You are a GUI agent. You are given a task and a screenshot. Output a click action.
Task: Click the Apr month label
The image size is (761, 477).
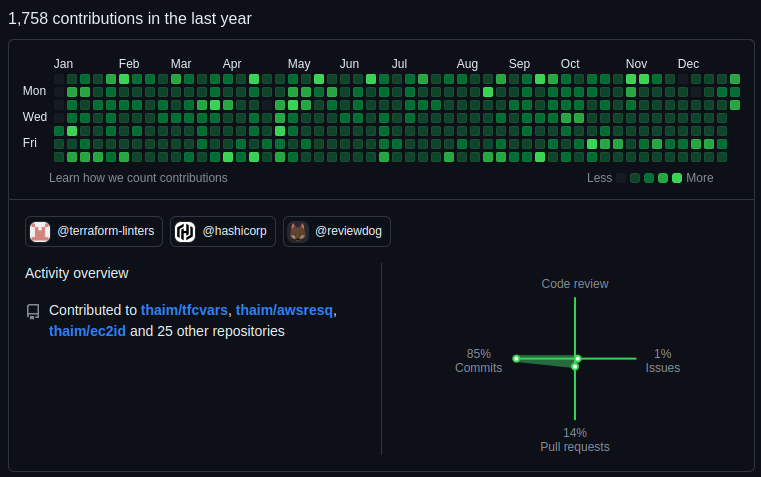tap(232, 64)
